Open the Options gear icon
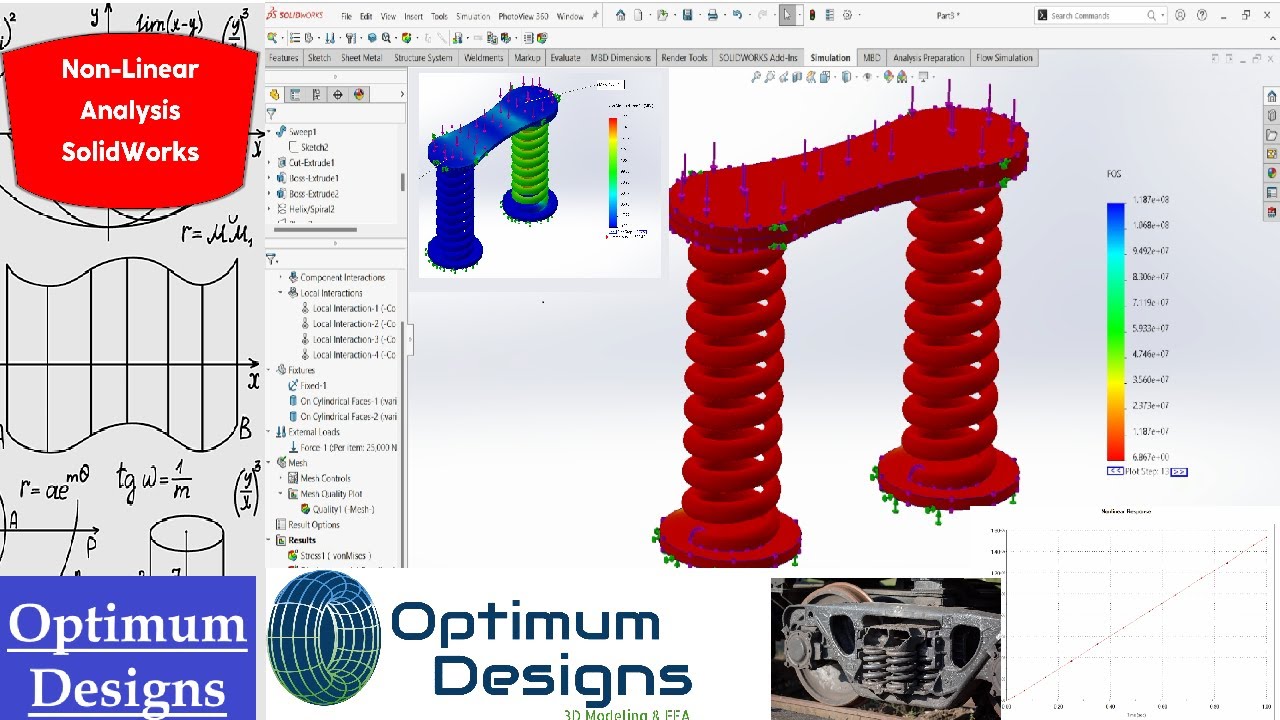Image resolution: width=1280 pixels, height=720 pixels. (x=846, y=15)
